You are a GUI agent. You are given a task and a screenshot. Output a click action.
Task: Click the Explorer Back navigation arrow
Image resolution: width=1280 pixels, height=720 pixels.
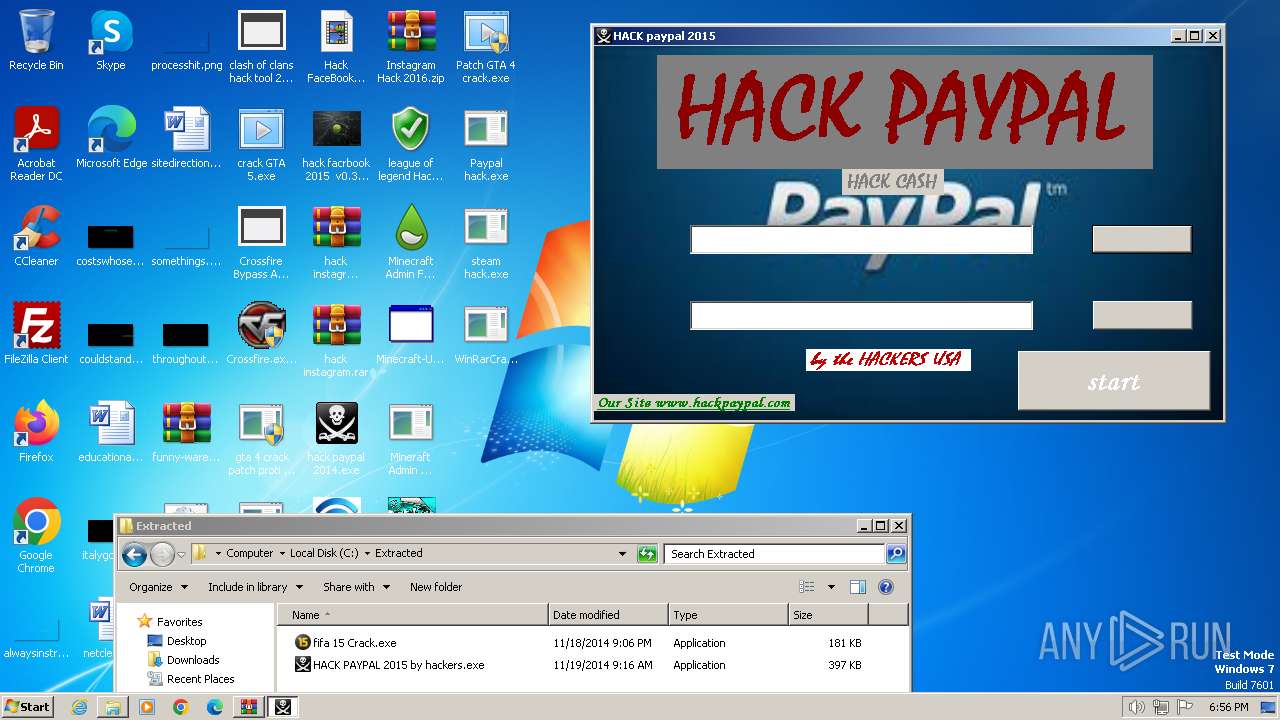134,553
